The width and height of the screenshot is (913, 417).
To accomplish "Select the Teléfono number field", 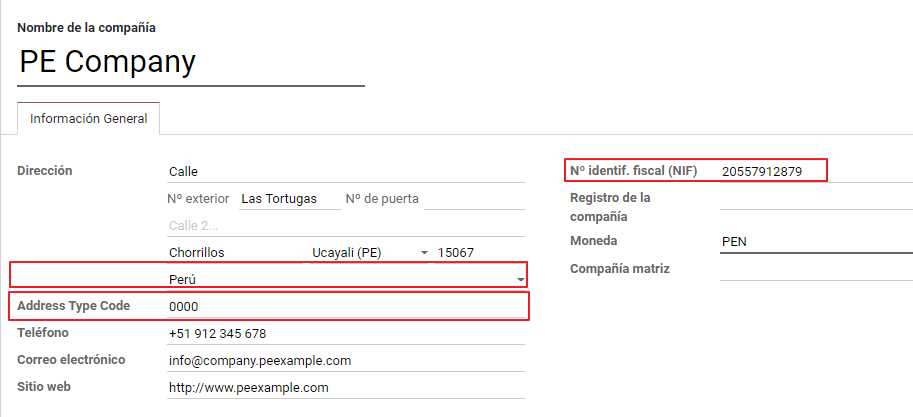I will point(345,333).
